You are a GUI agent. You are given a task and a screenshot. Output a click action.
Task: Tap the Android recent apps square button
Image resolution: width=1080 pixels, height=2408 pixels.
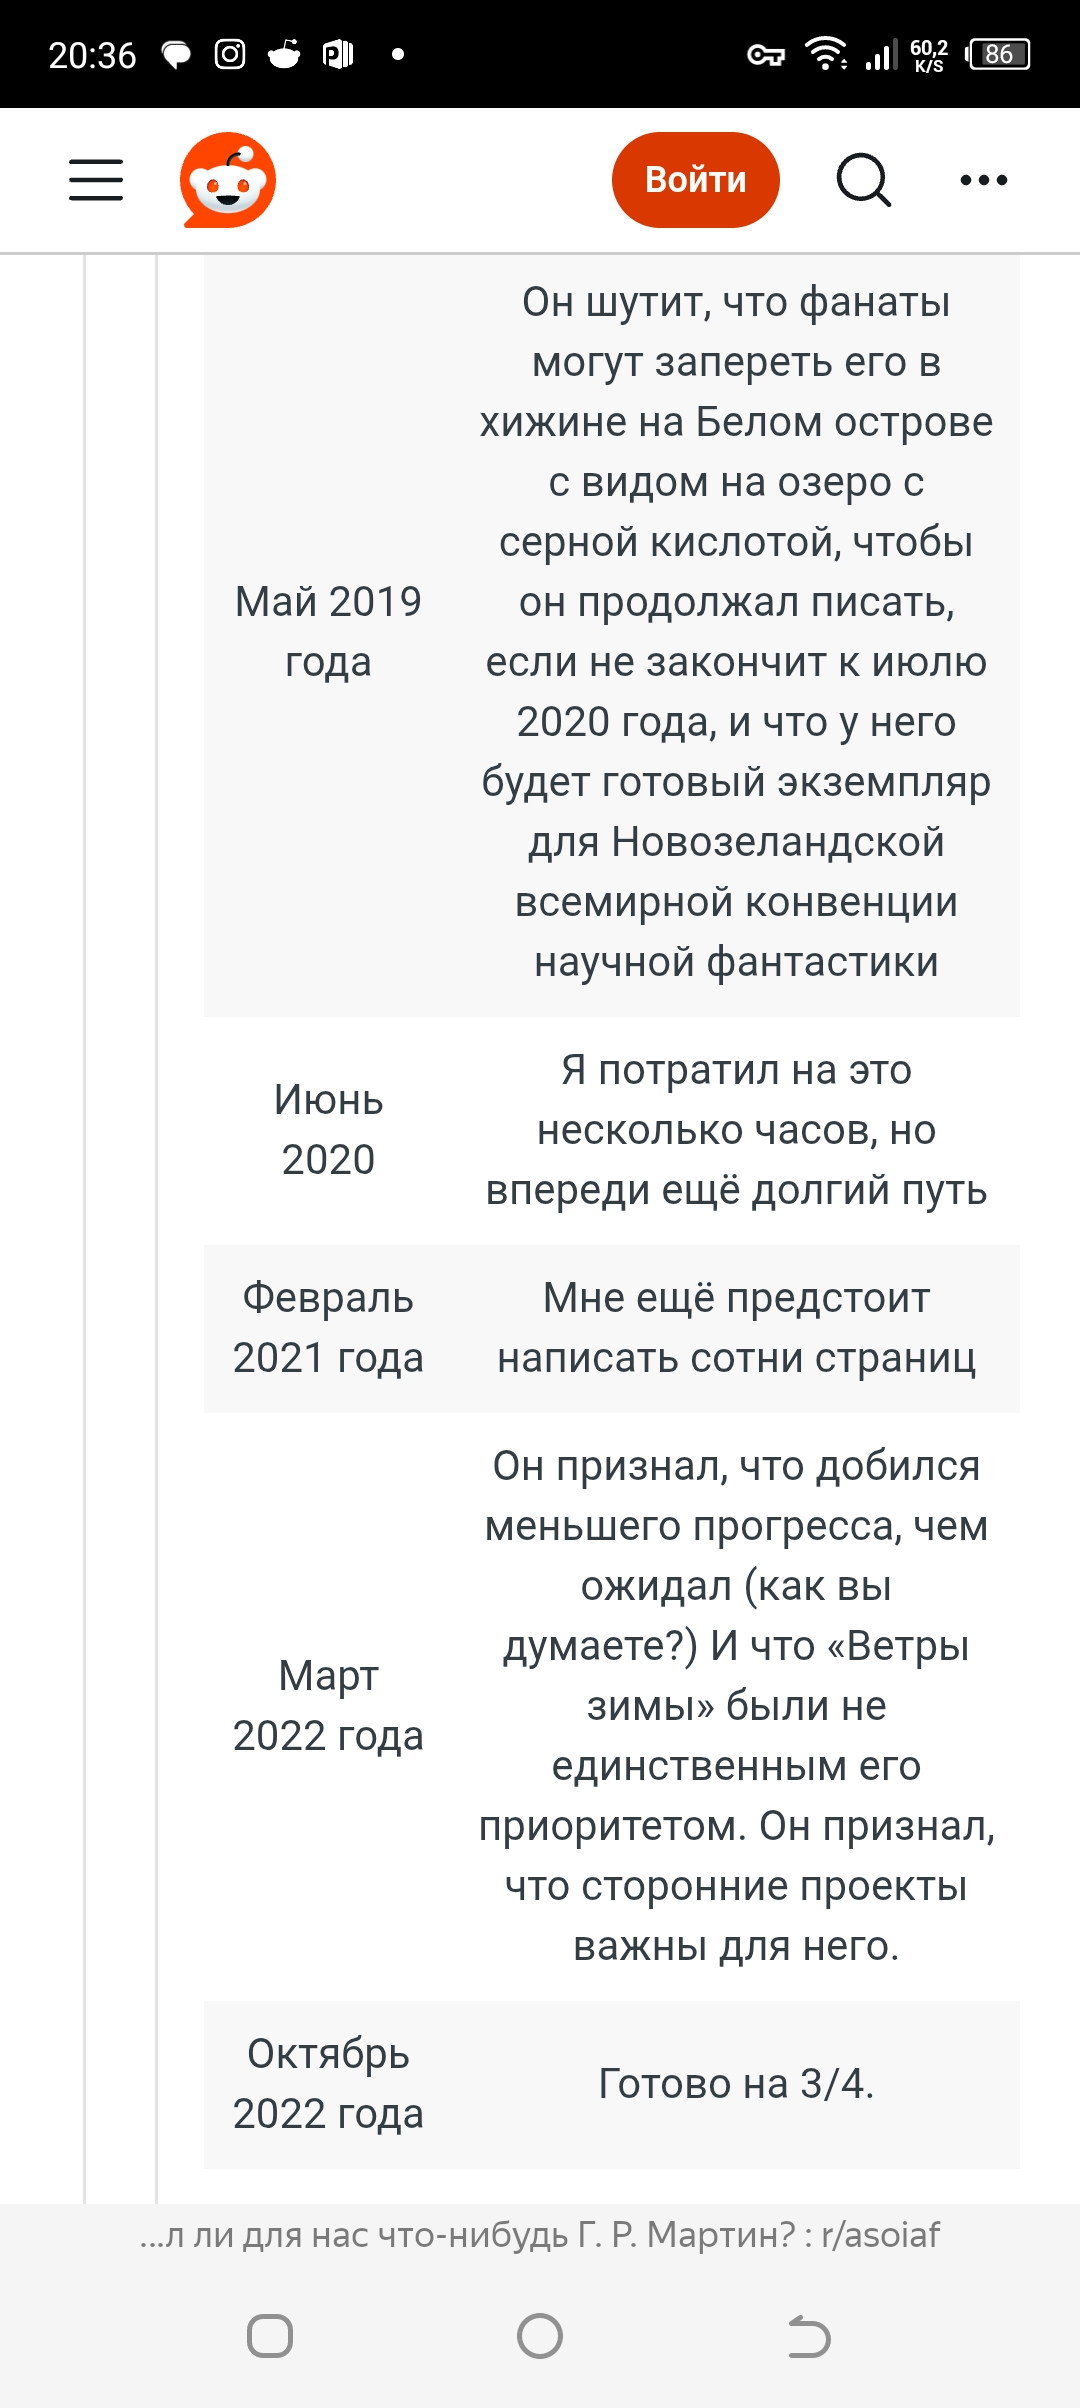270,2336
